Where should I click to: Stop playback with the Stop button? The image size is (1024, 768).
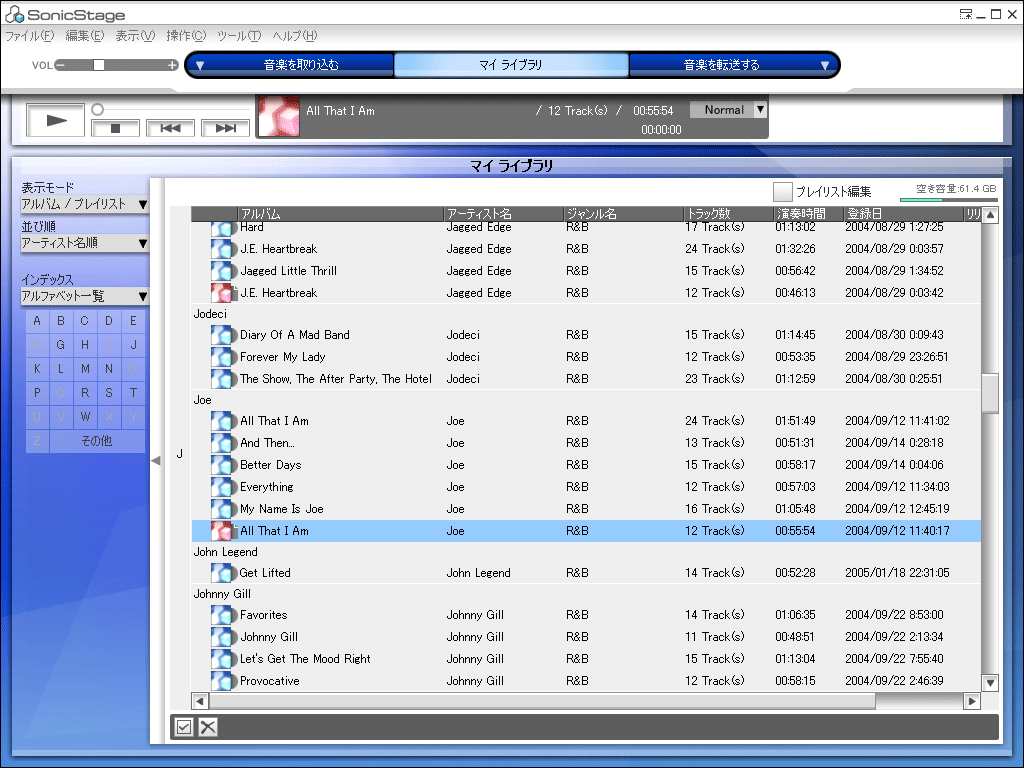coord(116,128)
